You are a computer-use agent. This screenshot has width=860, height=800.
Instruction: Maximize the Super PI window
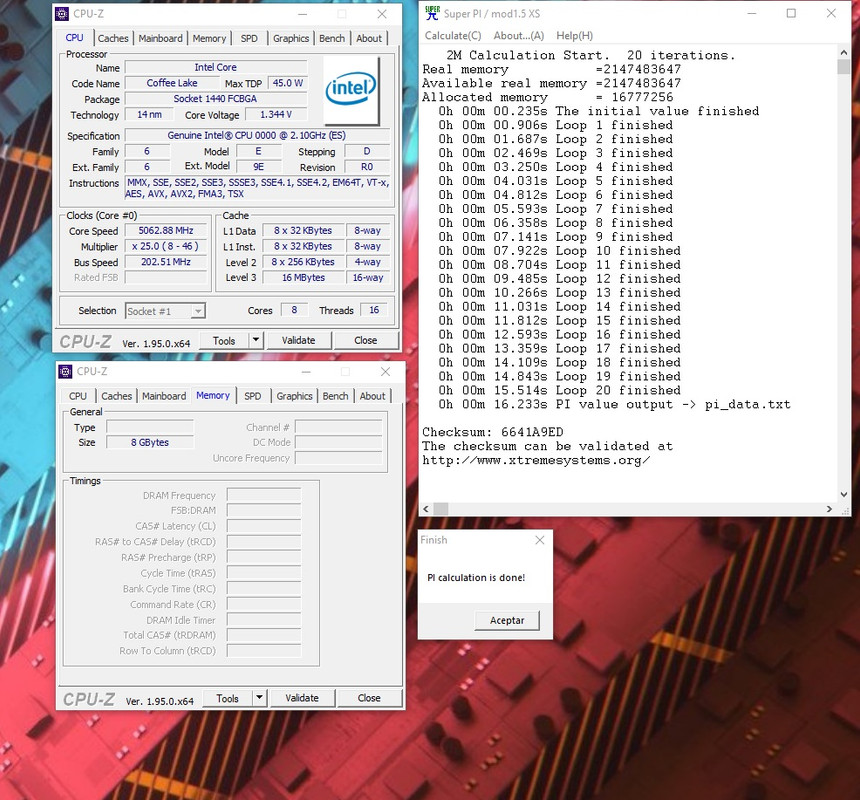tap(791, 13)
